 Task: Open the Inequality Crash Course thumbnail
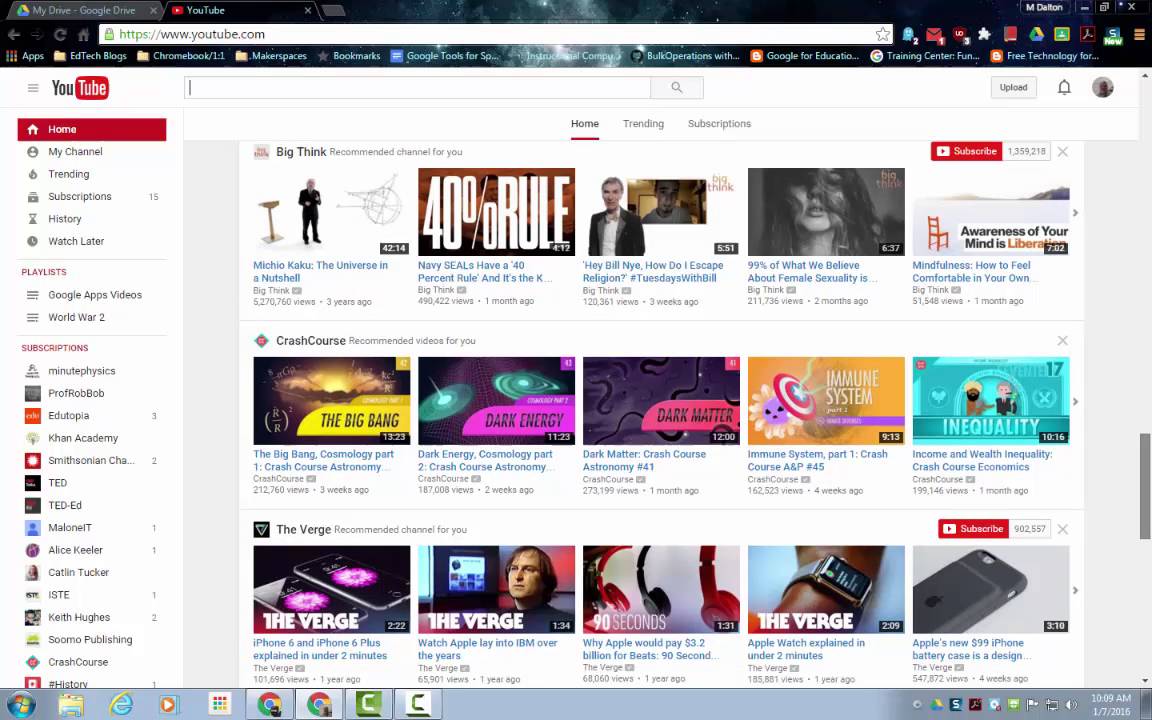coord(990,400)
